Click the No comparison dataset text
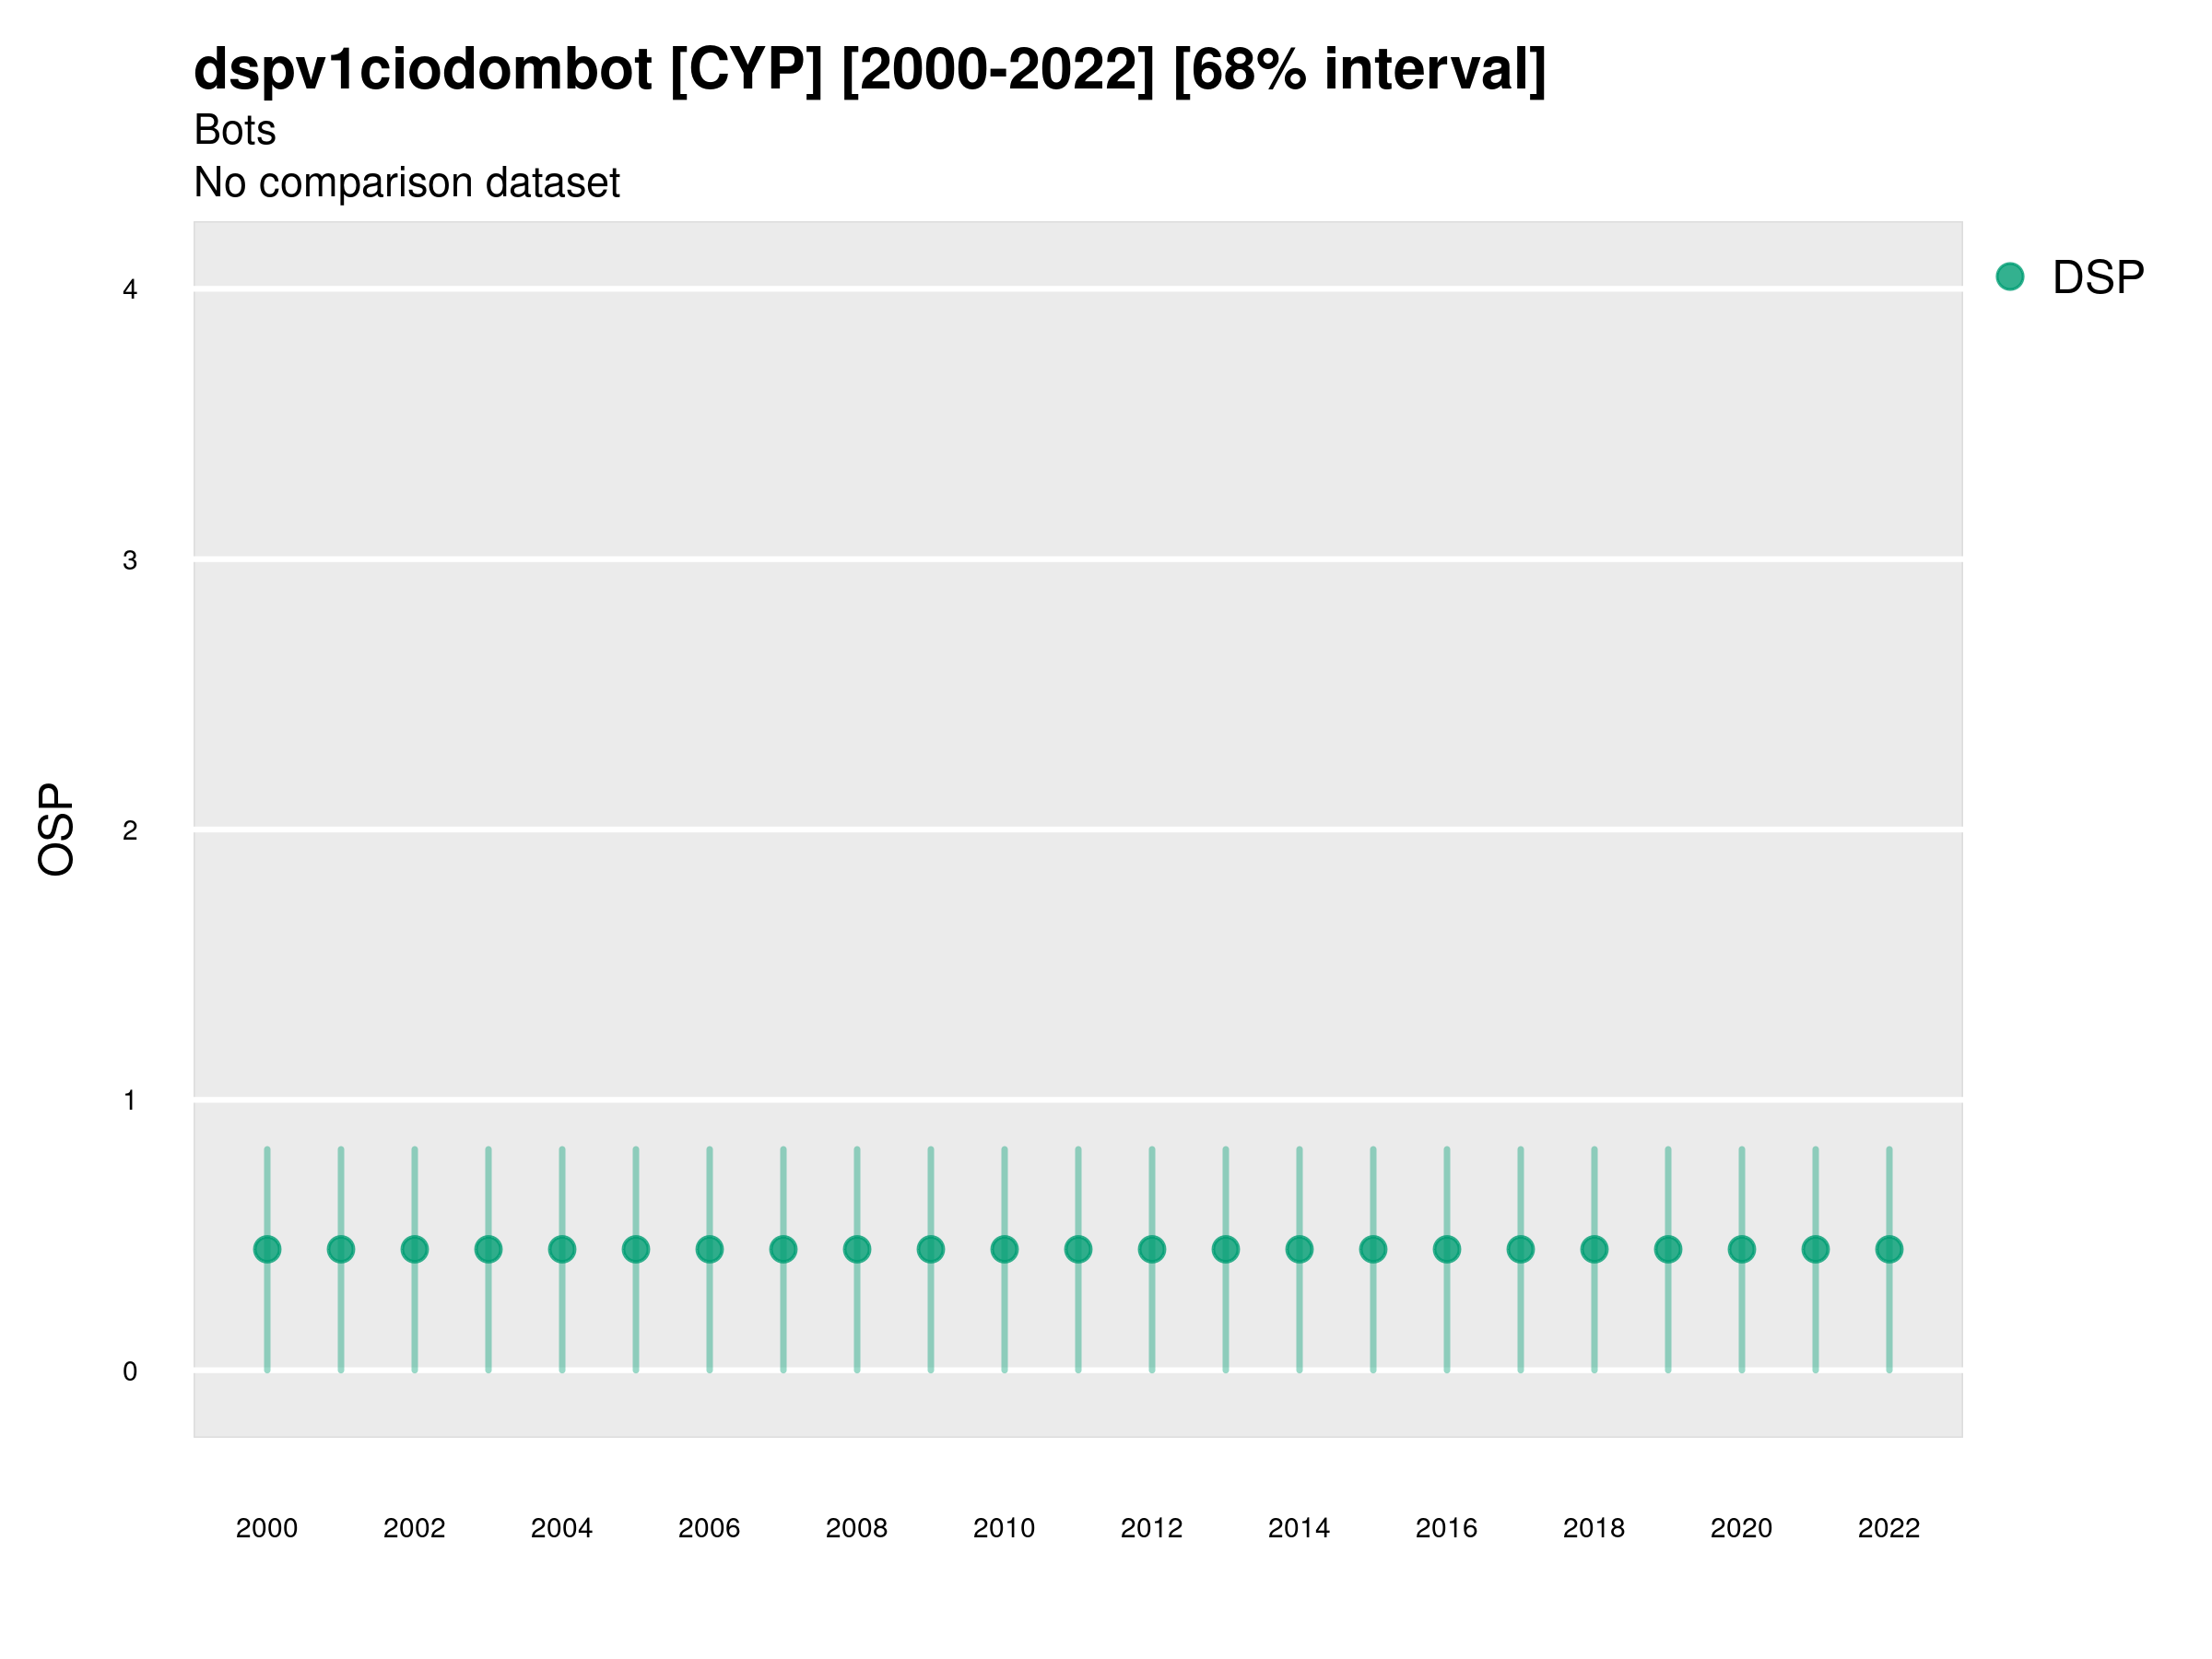Viewport: 2212px width, 1659px height. [406, 183]
